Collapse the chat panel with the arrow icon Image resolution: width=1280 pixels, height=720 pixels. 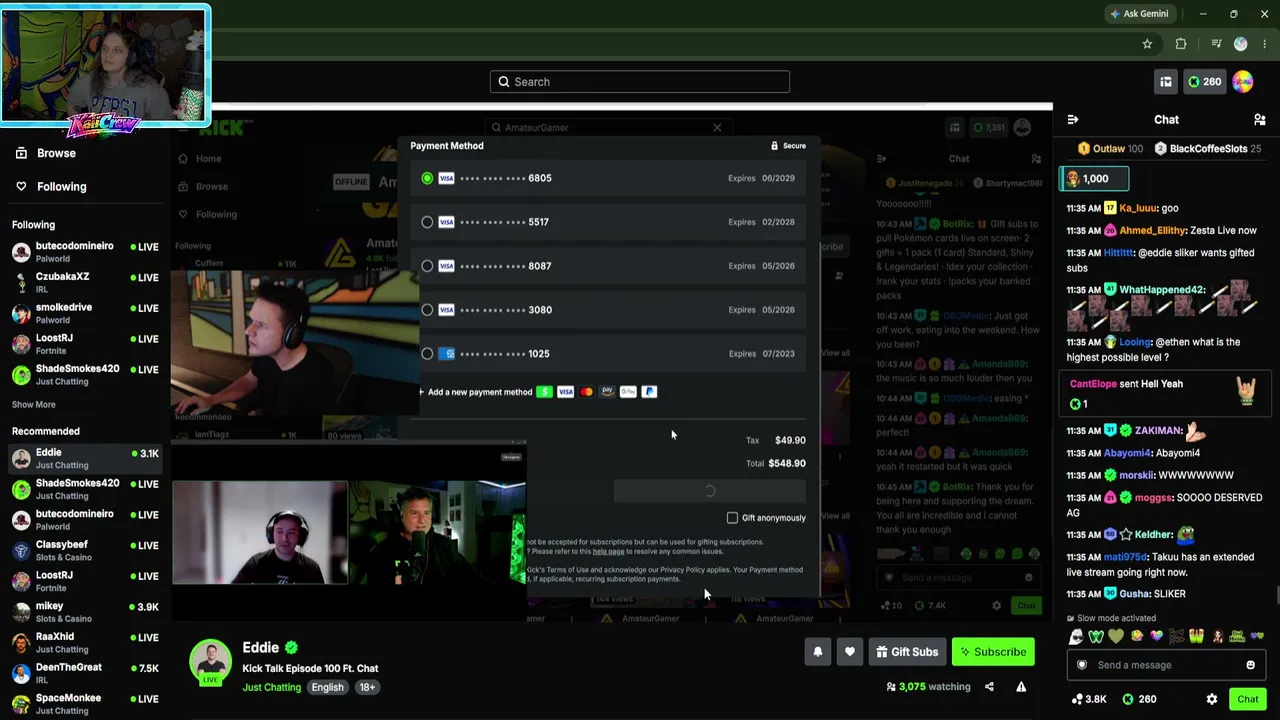pos(1073,120)
